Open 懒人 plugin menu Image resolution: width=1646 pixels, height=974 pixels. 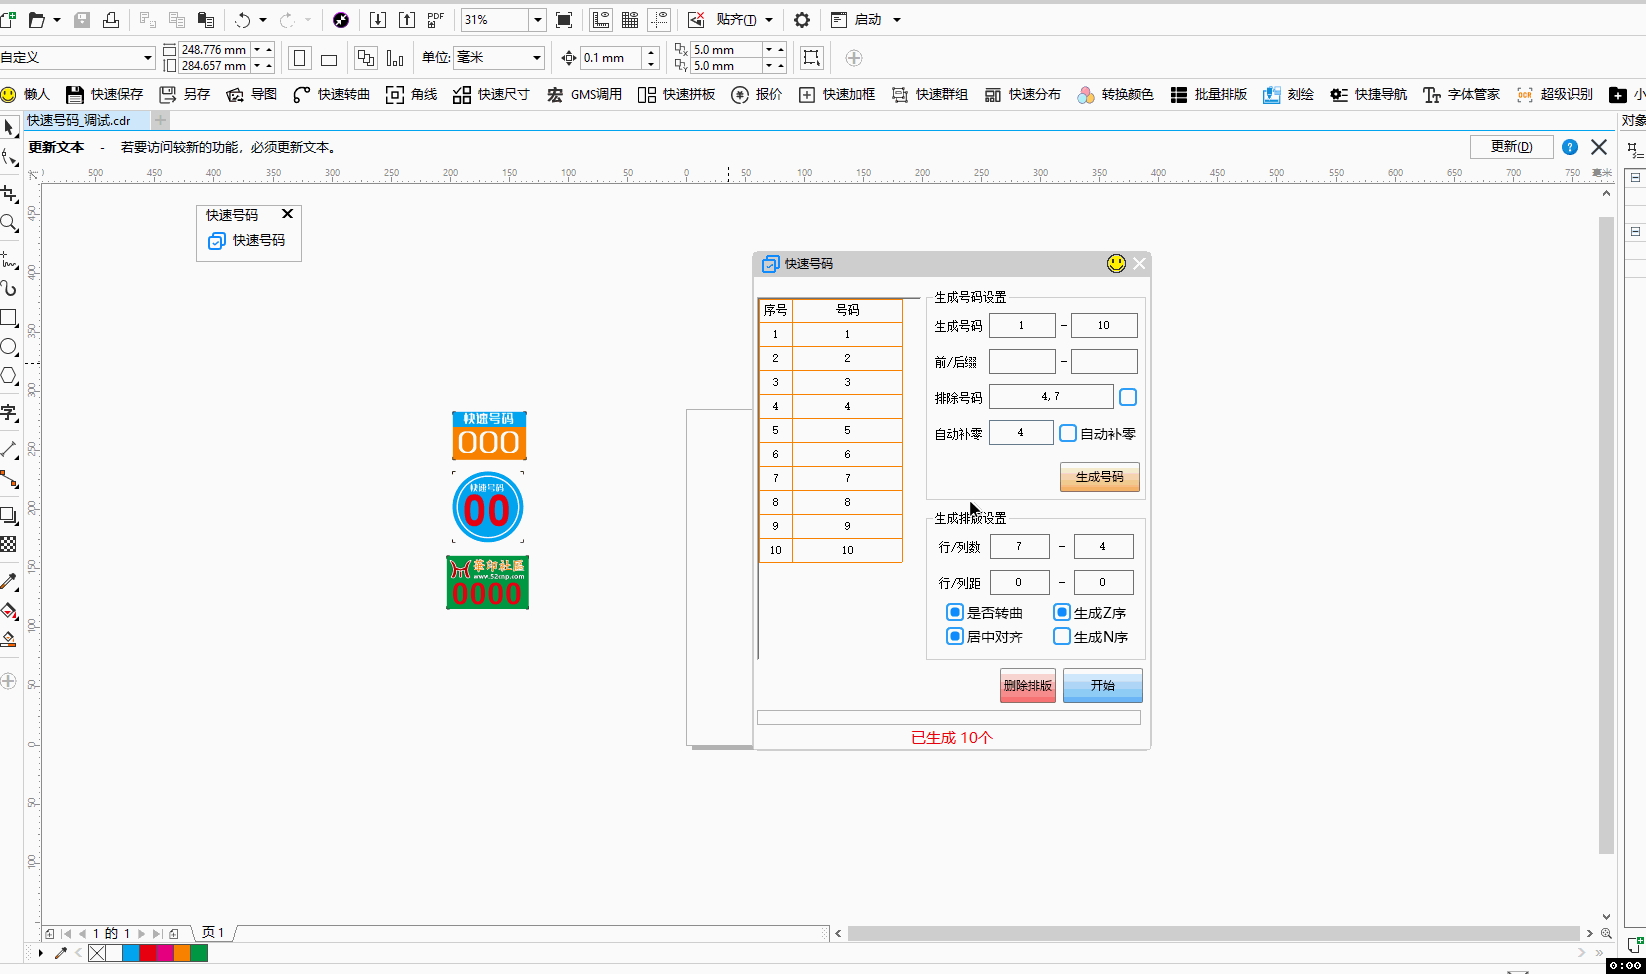click(x=26, y=94)
